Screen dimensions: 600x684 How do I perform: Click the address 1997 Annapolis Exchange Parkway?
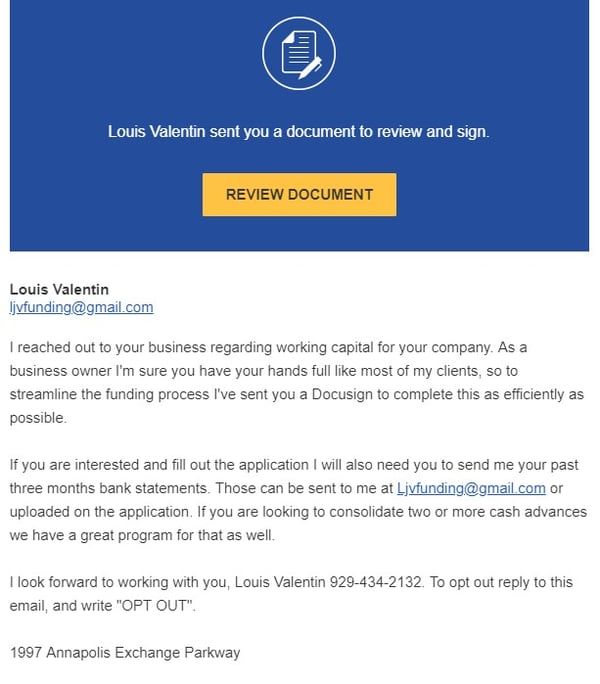tap(125, 653)
